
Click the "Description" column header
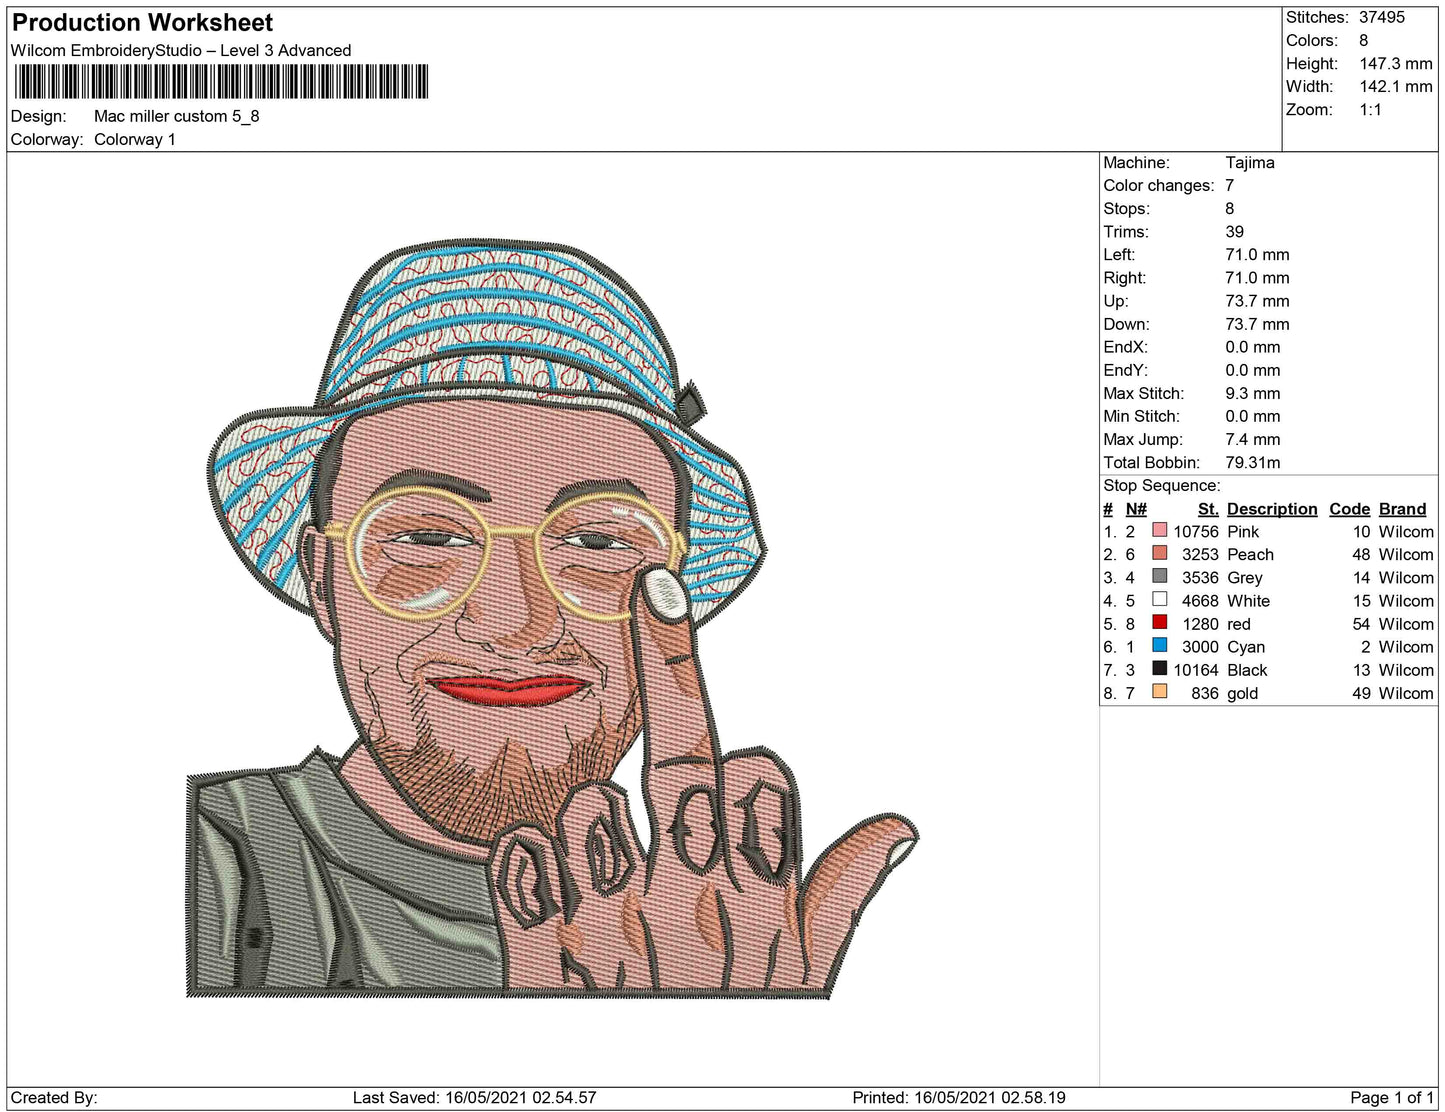point(1272,508)
